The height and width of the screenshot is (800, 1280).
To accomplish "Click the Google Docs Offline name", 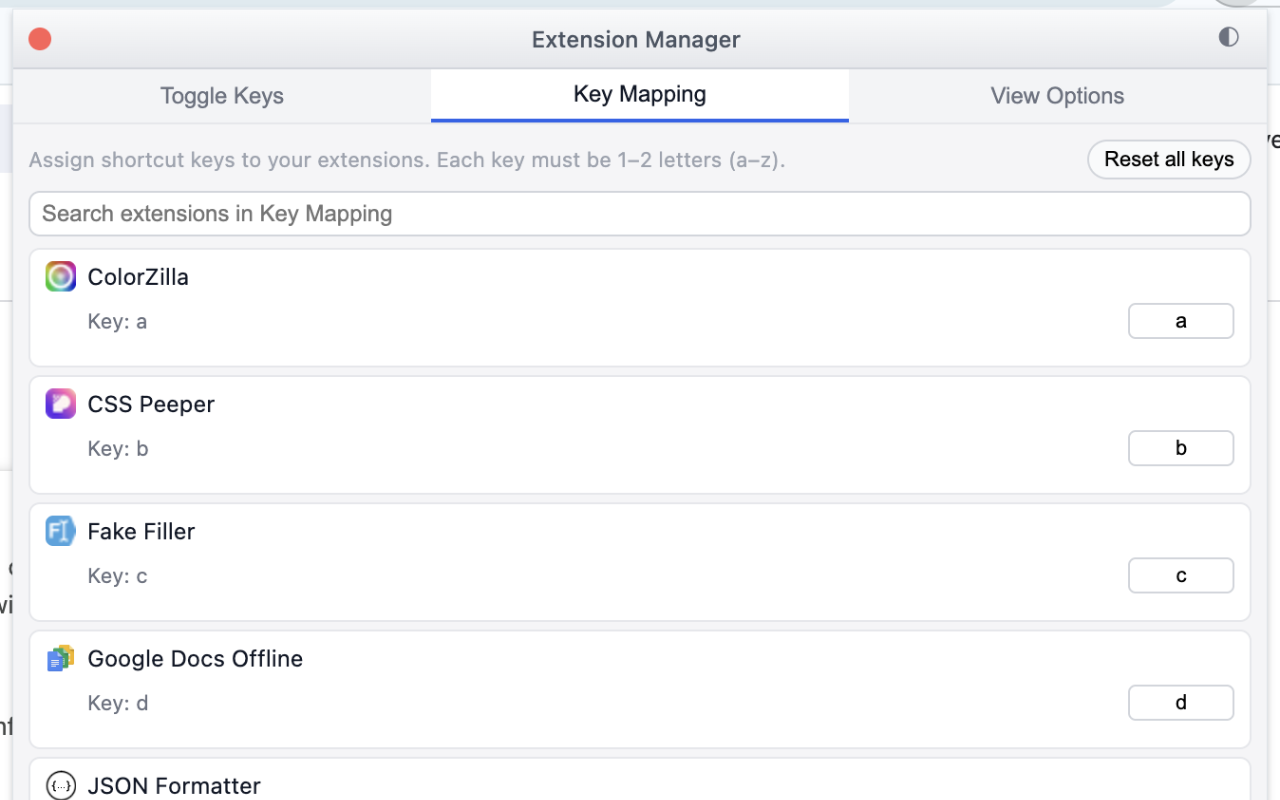I will click(x=195, y=658).
